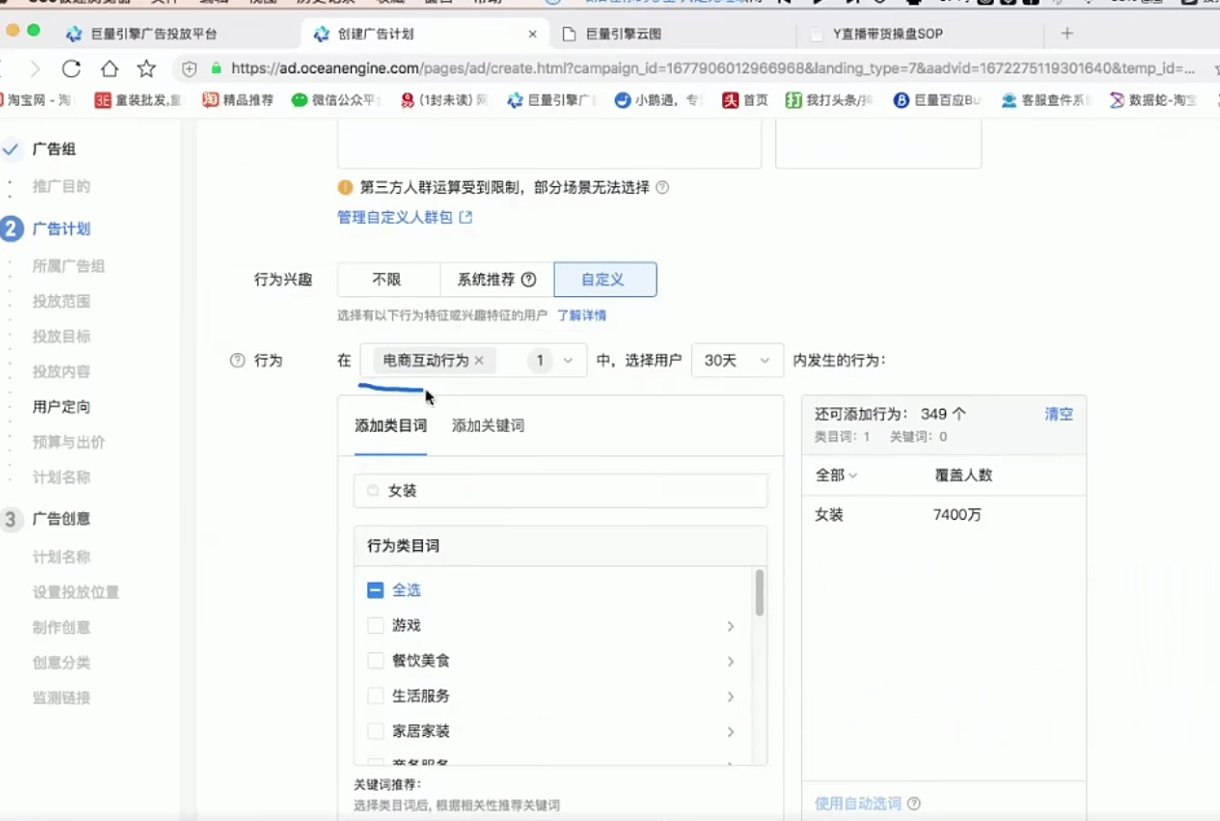Go to 预算与出价 in sidebar

[69, 442]
